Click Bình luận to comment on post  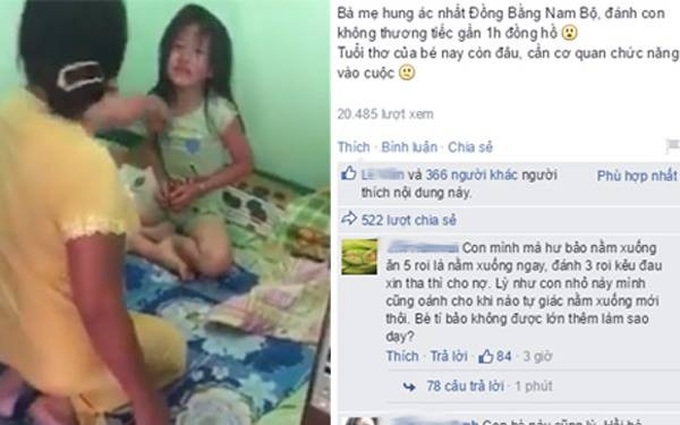pos(409,147)
